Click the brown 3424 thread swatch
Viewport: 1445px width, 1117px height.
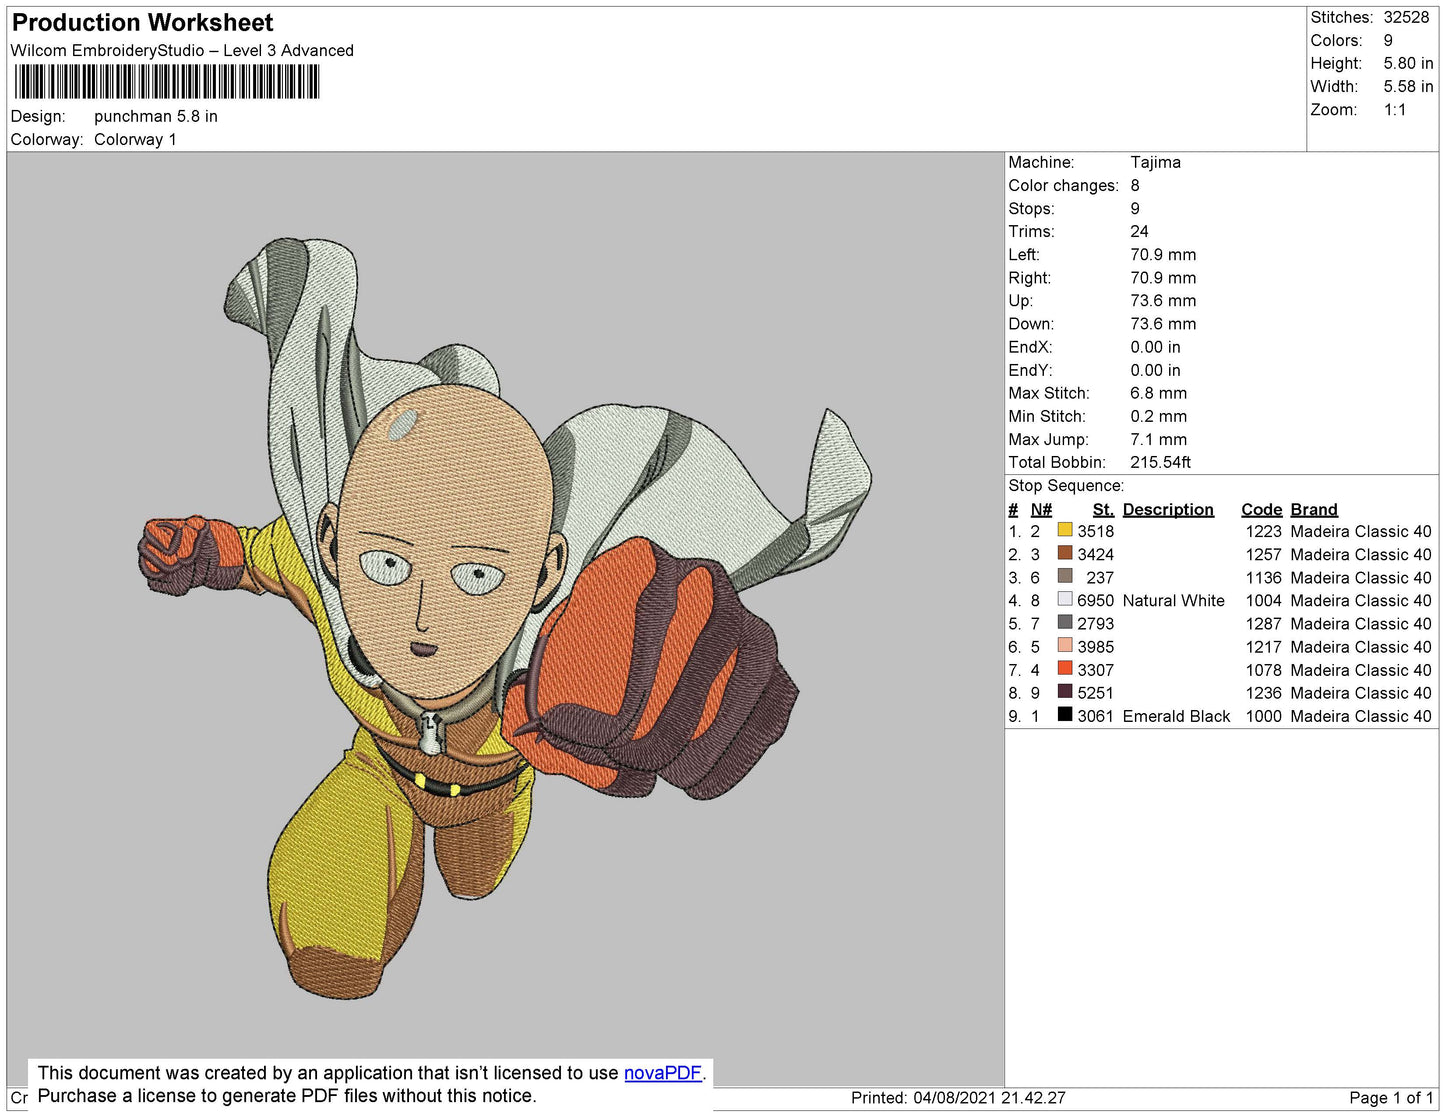pyautogui.click(x=1065, y=553)
